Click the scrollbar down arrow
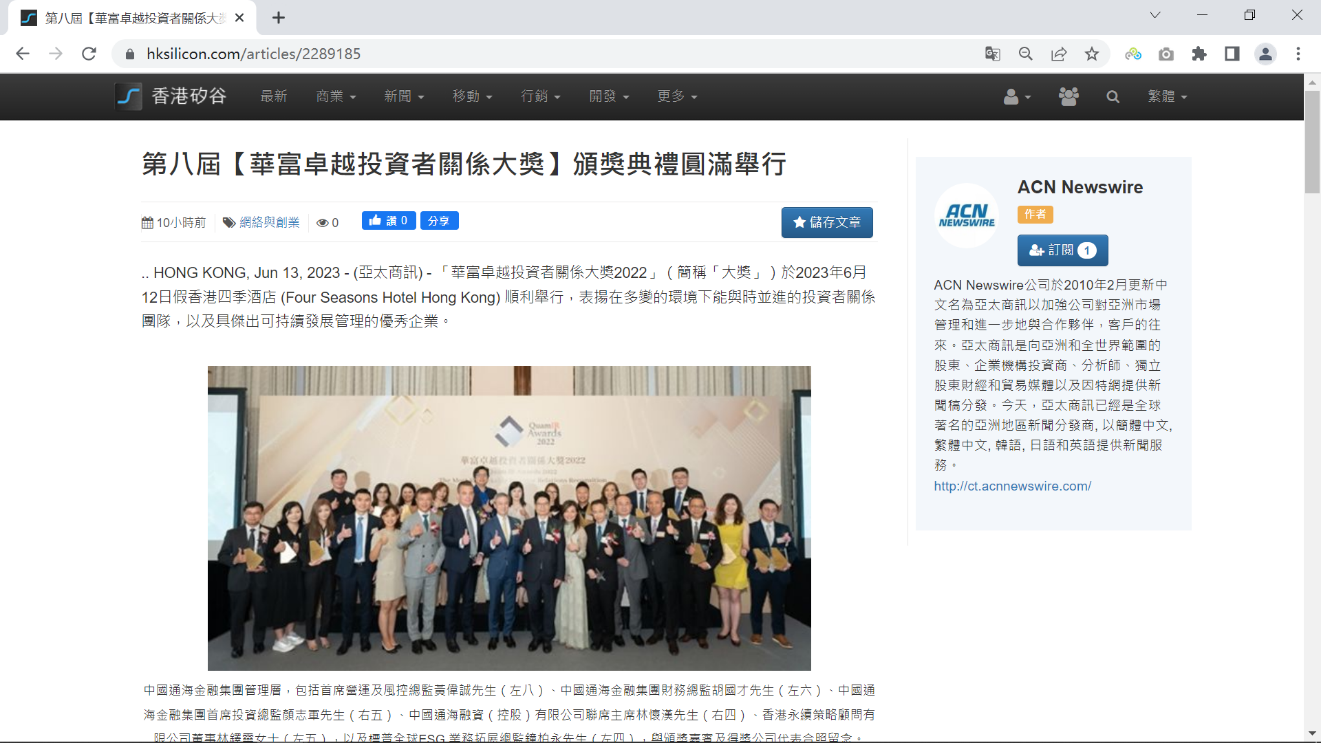The height and width of the screenshot is (743, 1321). coord(1312,733)
